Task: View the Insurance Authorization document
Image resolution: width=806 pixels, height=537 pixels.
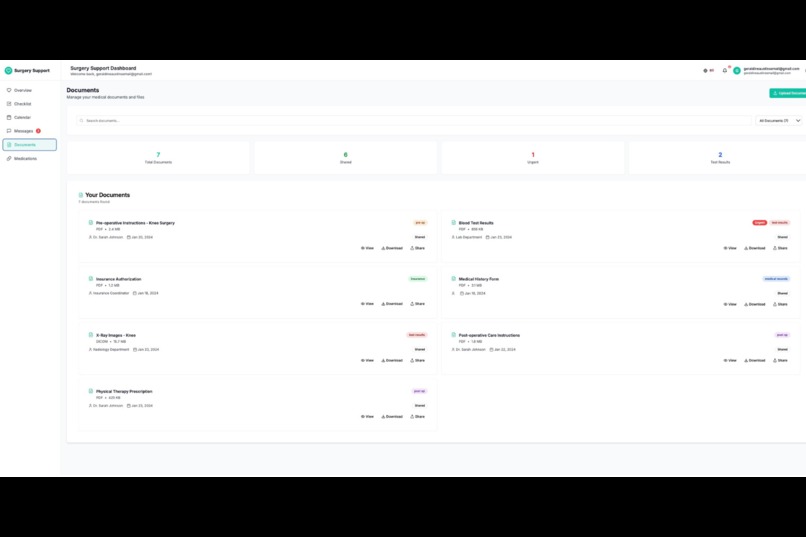Action: click(x=368, y=304)
